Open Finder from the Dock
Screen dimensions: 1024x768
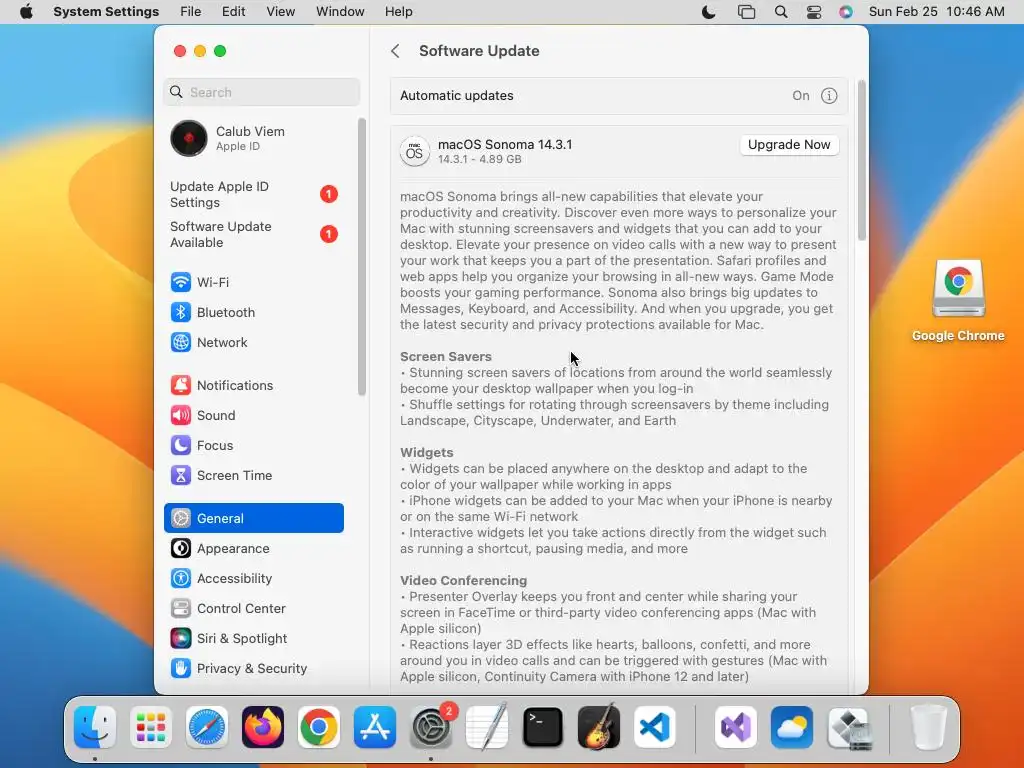pyautogui.click(x=95, y=727)
